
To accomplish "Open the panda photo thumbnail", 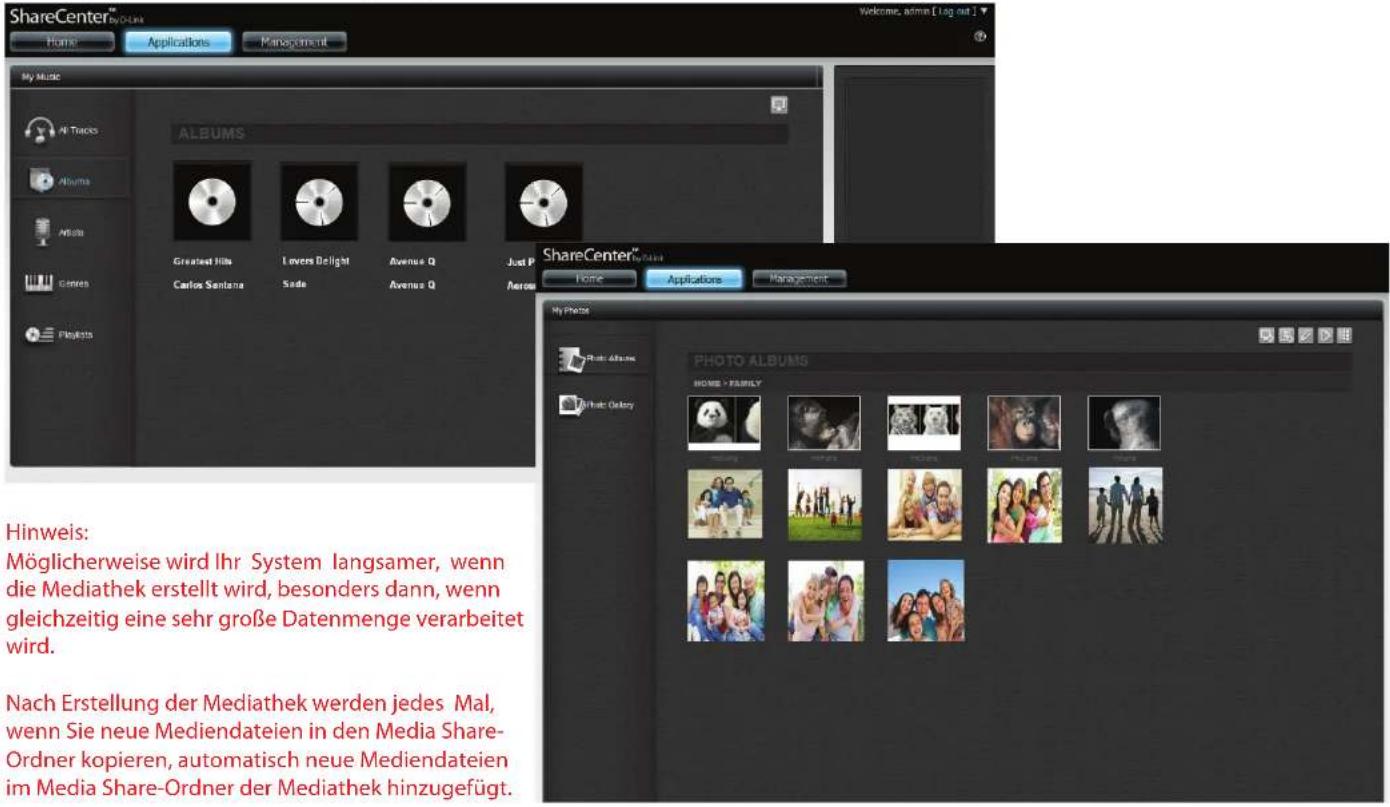I will [x=724, y=423].
